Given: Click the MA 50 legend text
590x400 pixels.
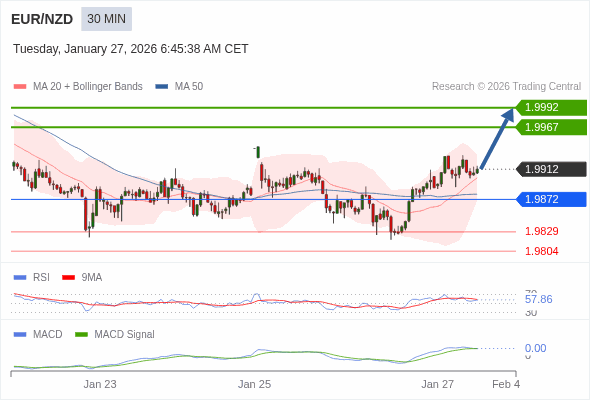Looking at the screenshot, I should [x=189, y=87].
